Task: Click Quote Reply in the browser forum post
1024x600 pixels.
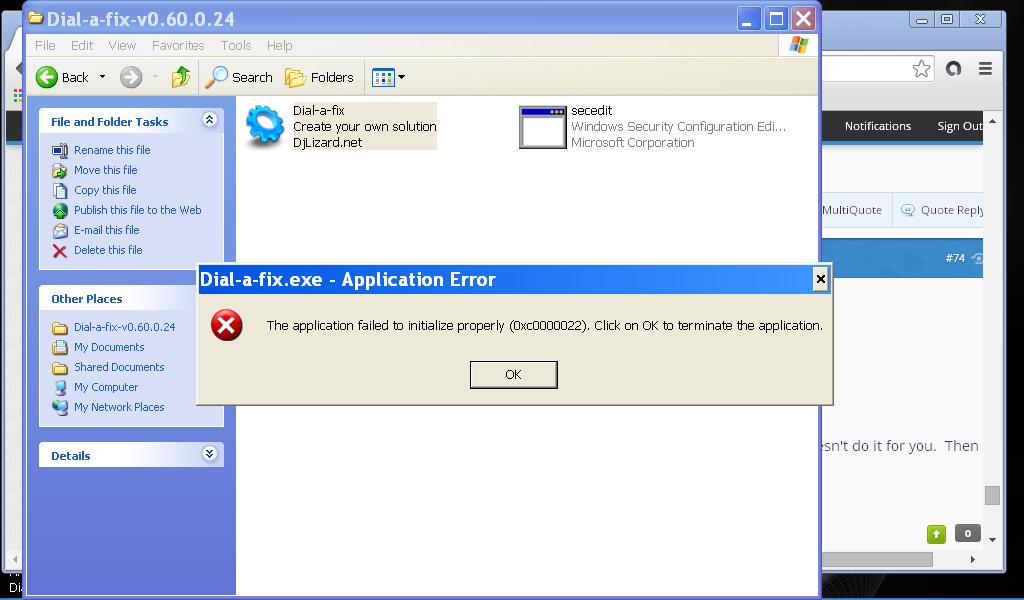Action: coord(942,210)
